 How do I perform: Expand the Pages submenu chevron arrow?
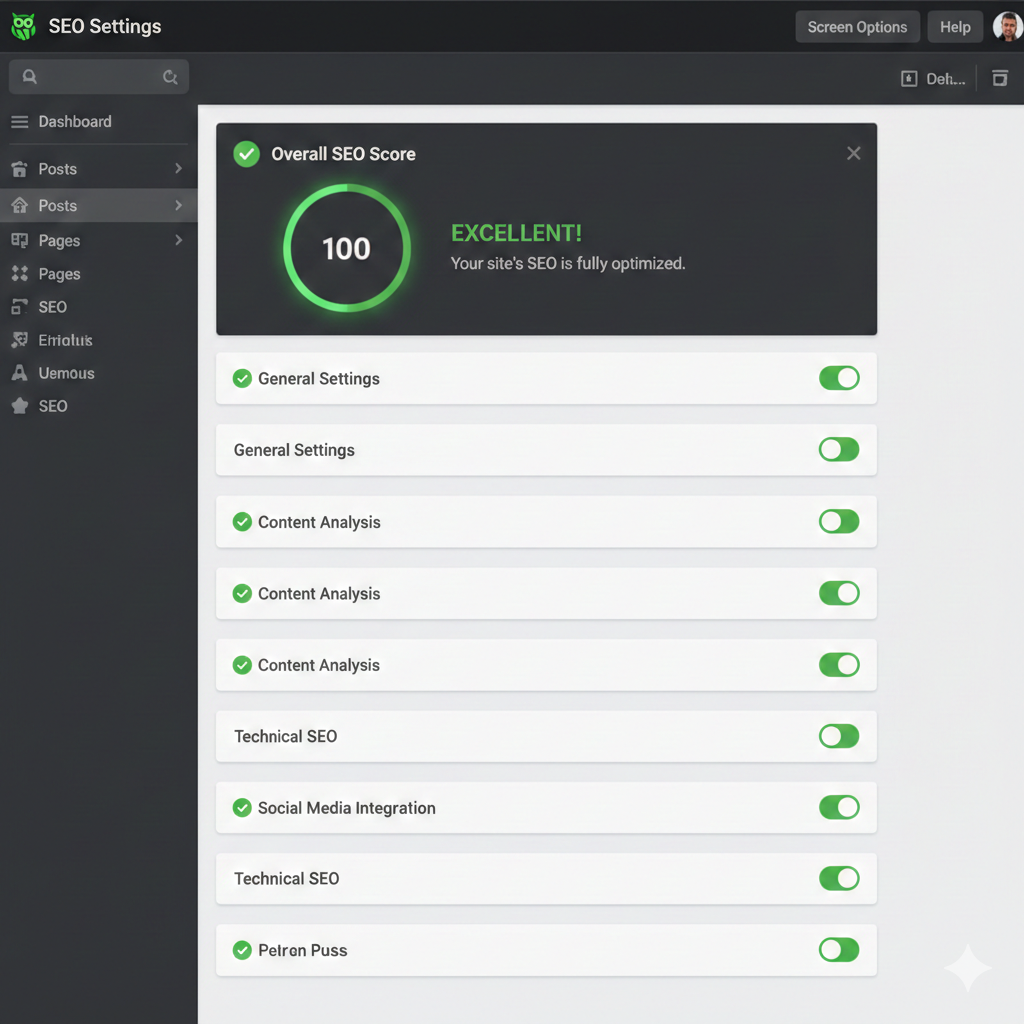click(x=178, y=240)
